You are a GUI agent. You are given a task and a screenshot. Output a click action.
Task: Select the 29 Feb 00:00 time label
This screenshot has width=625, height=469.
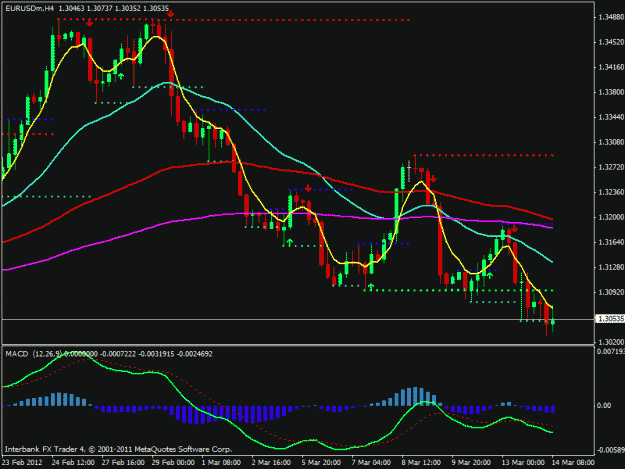click(173, 463)
